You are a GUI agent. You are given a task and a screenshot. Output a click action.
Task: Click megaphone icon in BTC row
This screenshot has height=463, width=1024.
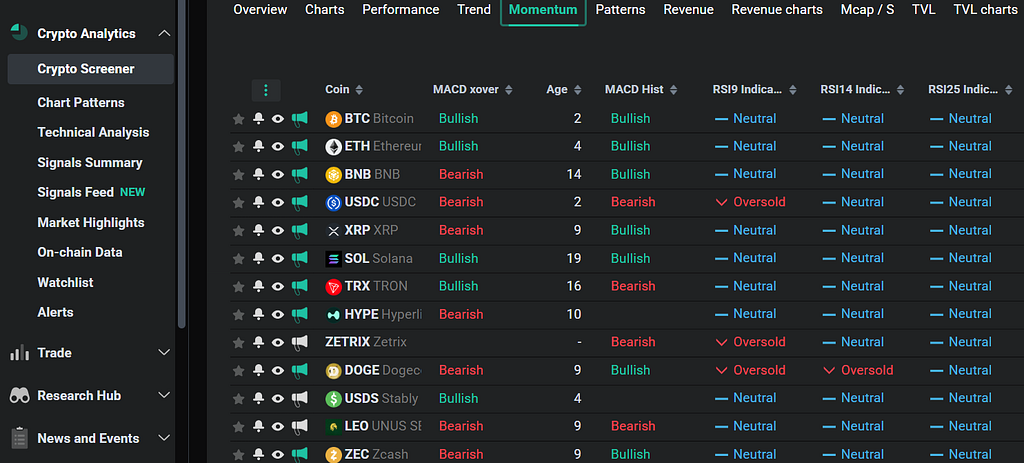(x=299, y=118)
